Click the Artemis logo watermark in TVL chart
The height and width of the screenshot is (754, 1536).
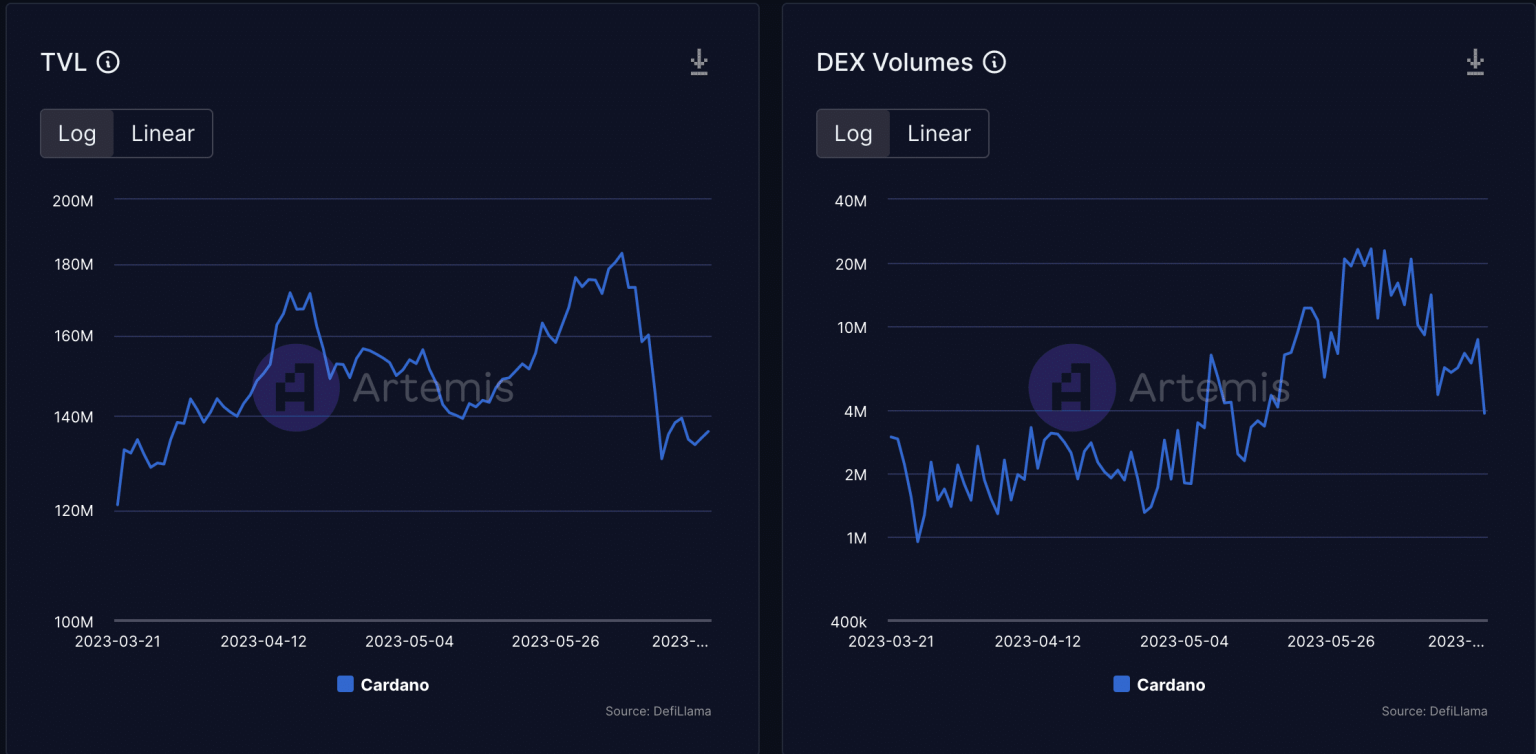pos(297,387)
